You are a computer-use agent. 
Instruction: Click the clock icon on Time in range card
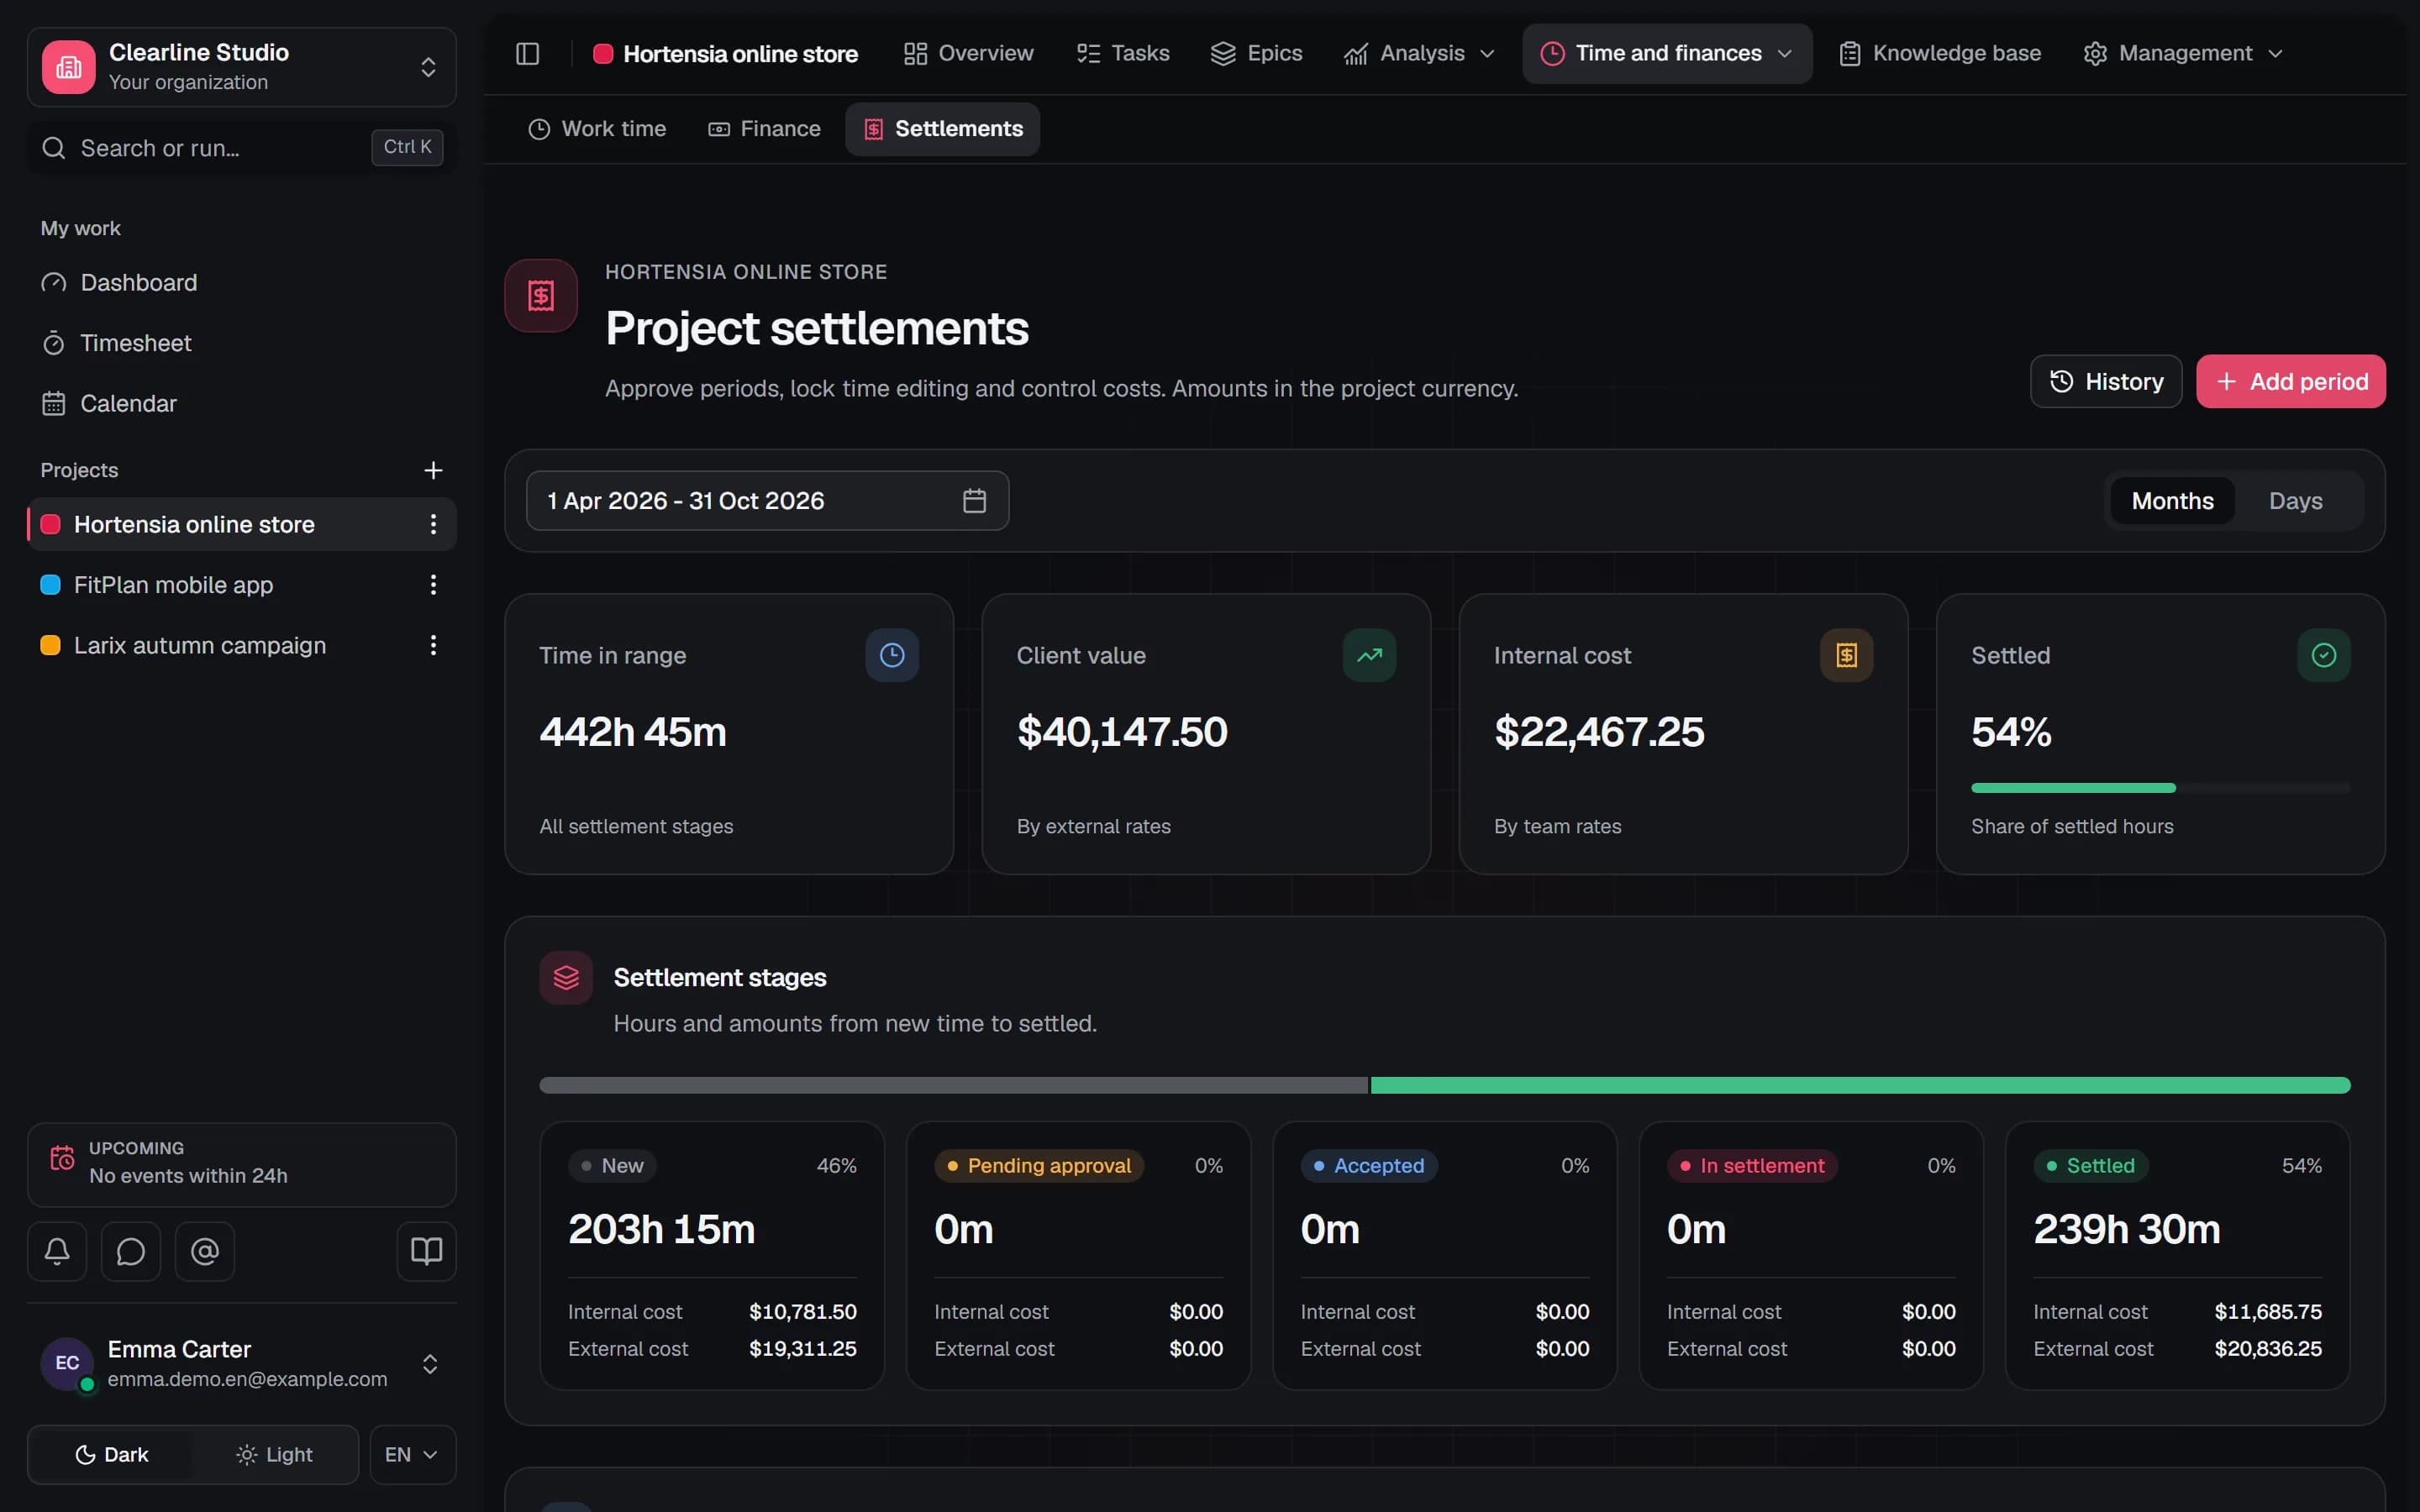(892, 655)
